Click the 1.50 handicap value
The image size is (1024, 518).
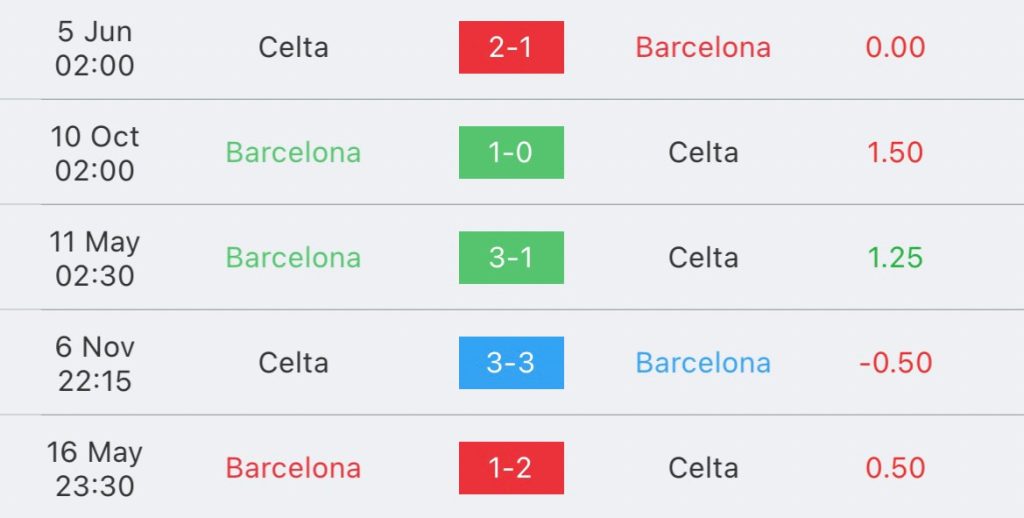(x=895, y=152)
